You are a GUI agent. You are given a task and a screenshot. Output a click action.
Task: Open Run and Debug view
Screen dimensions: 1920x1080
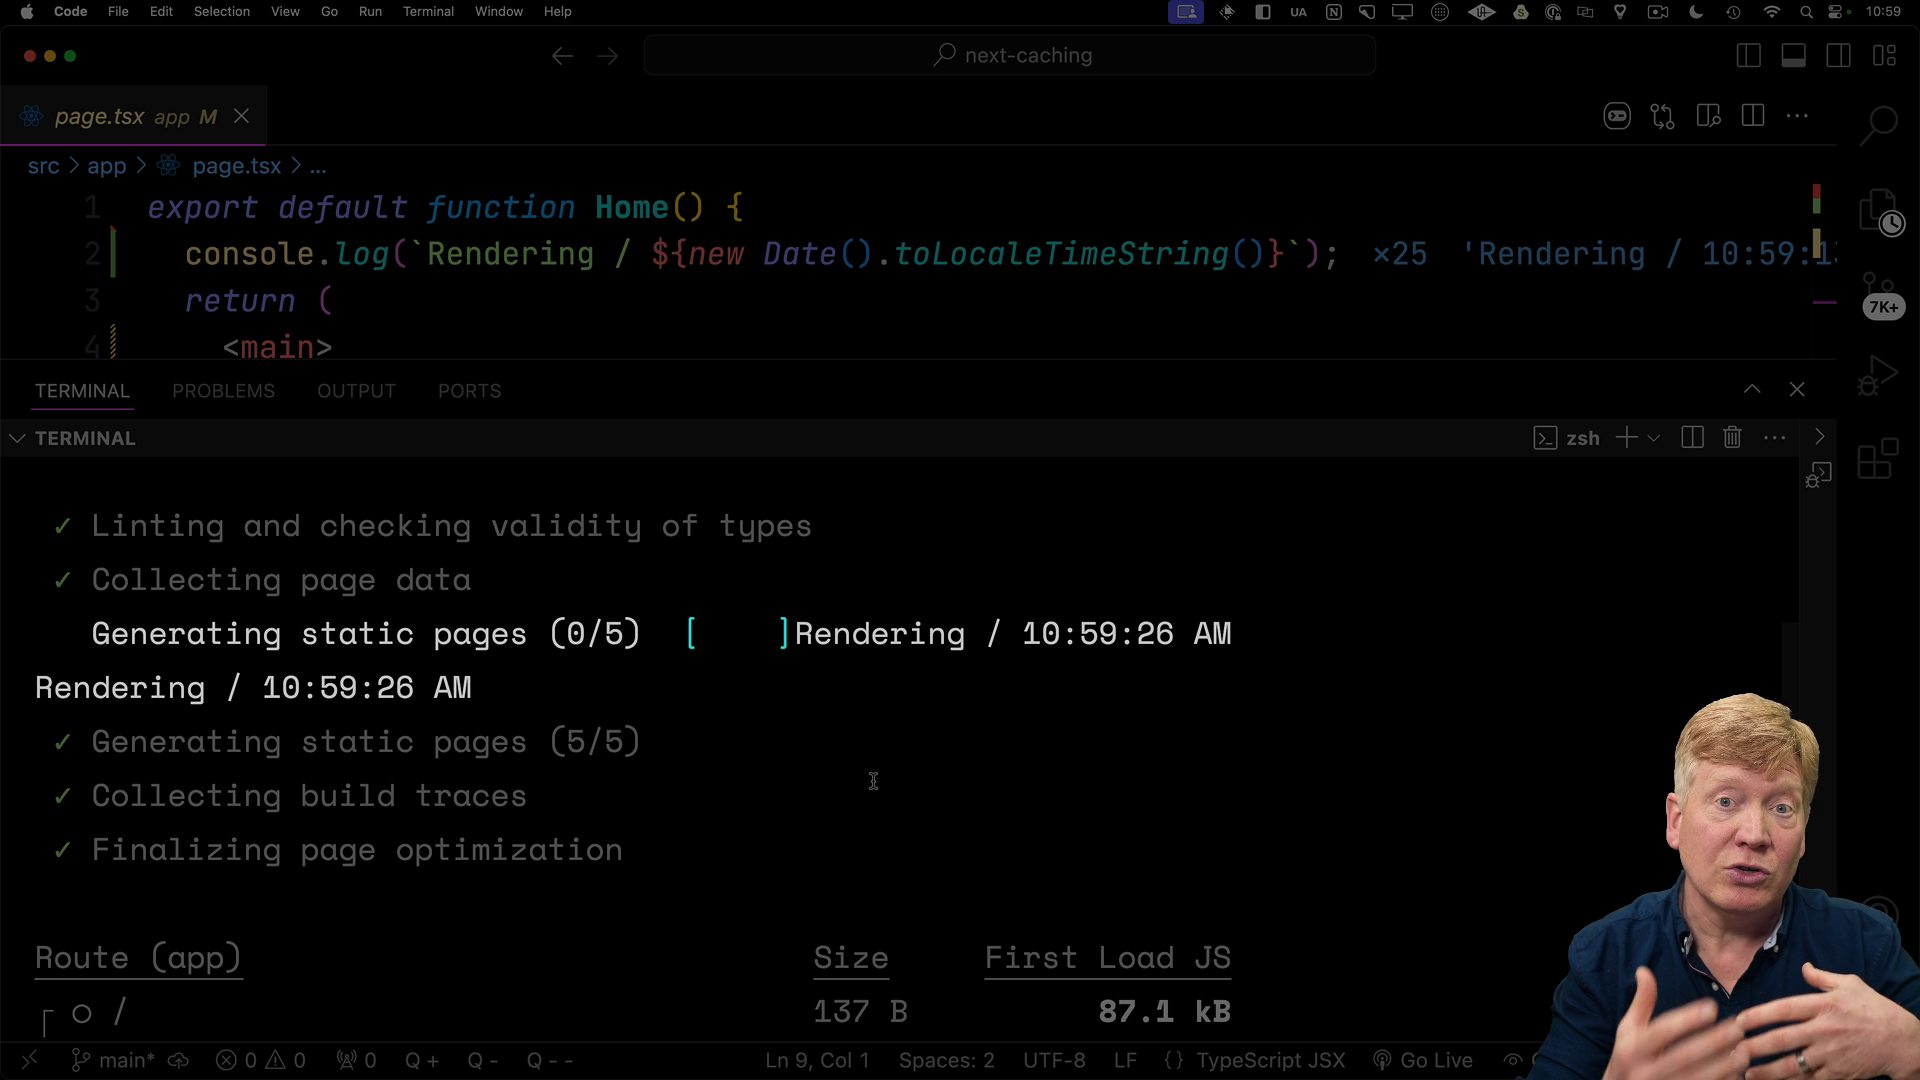pyautogui.click(x=1877, y=376)
